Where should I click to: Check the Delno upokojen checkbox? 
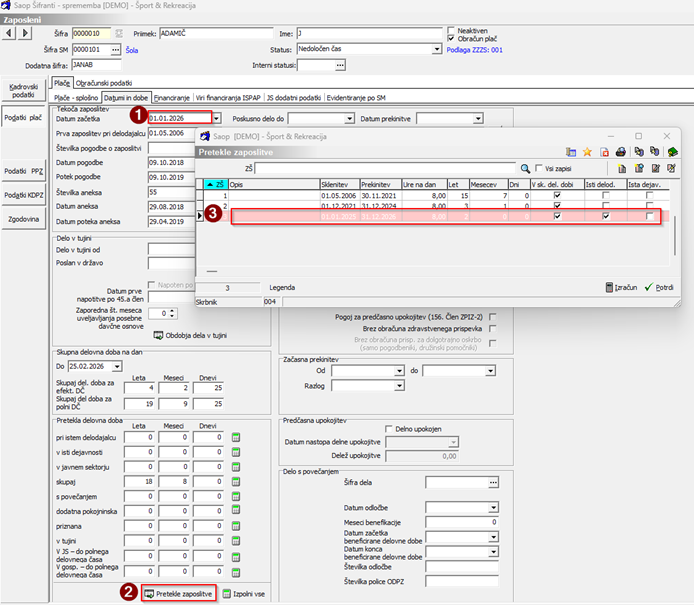pos(389,429)
